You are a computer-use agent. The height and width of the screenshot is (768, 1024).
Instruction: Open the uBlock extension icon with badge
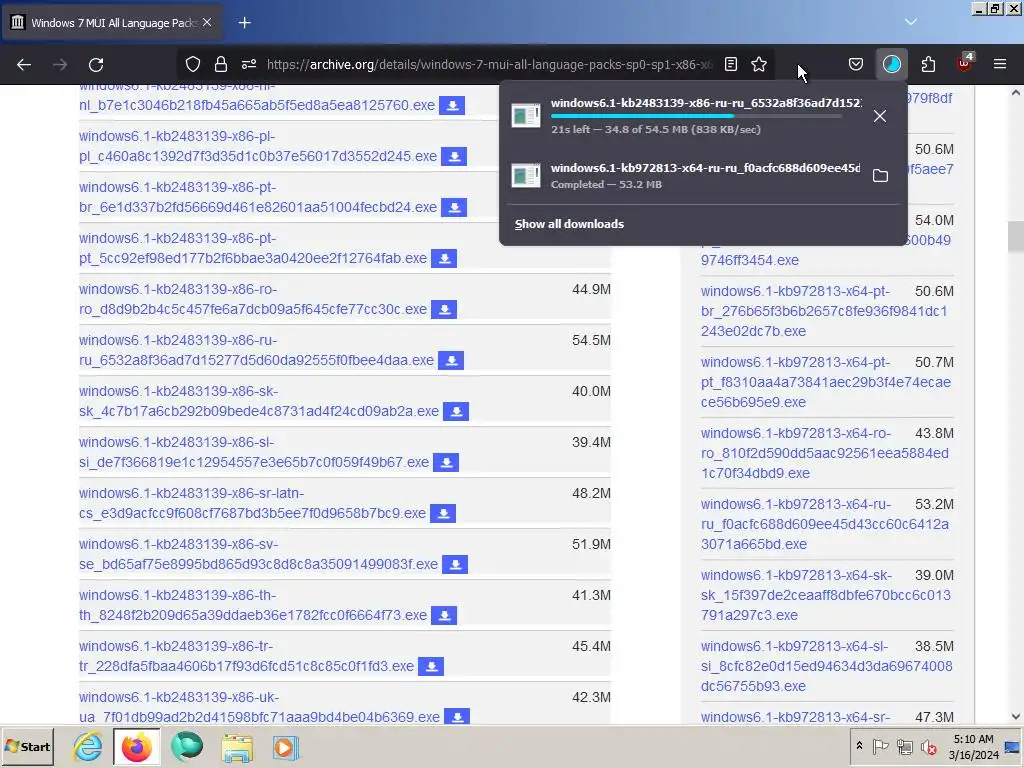965,63
